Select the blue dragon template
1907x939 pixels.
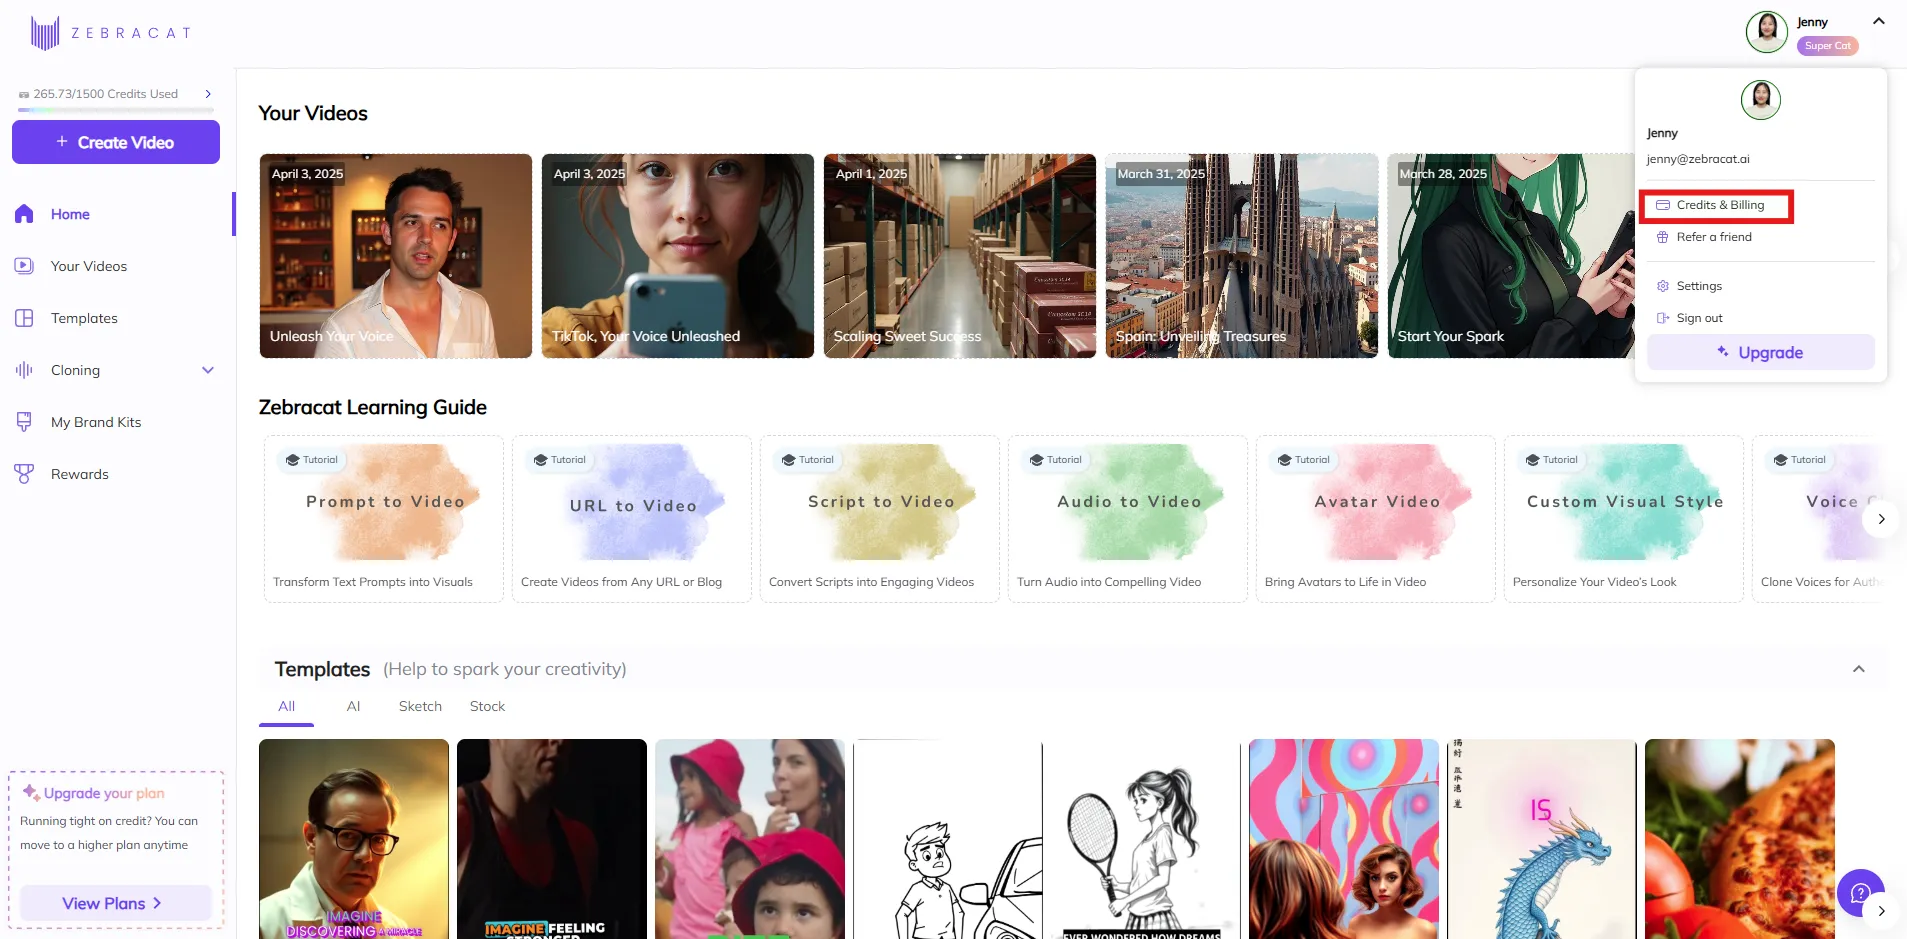(1542, 839)
